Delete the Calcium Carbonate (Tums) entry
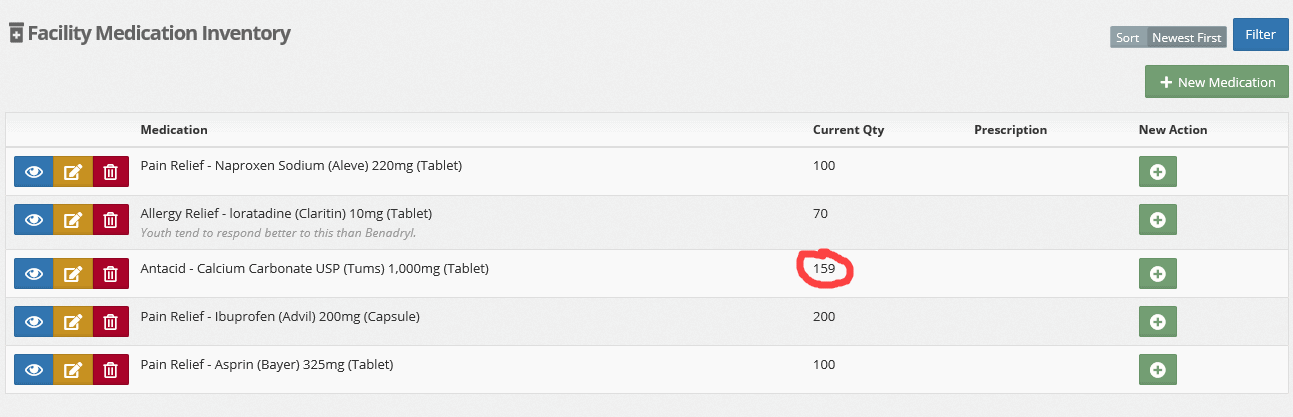This screenshot has height=417, width=1293. coord(111,273)
